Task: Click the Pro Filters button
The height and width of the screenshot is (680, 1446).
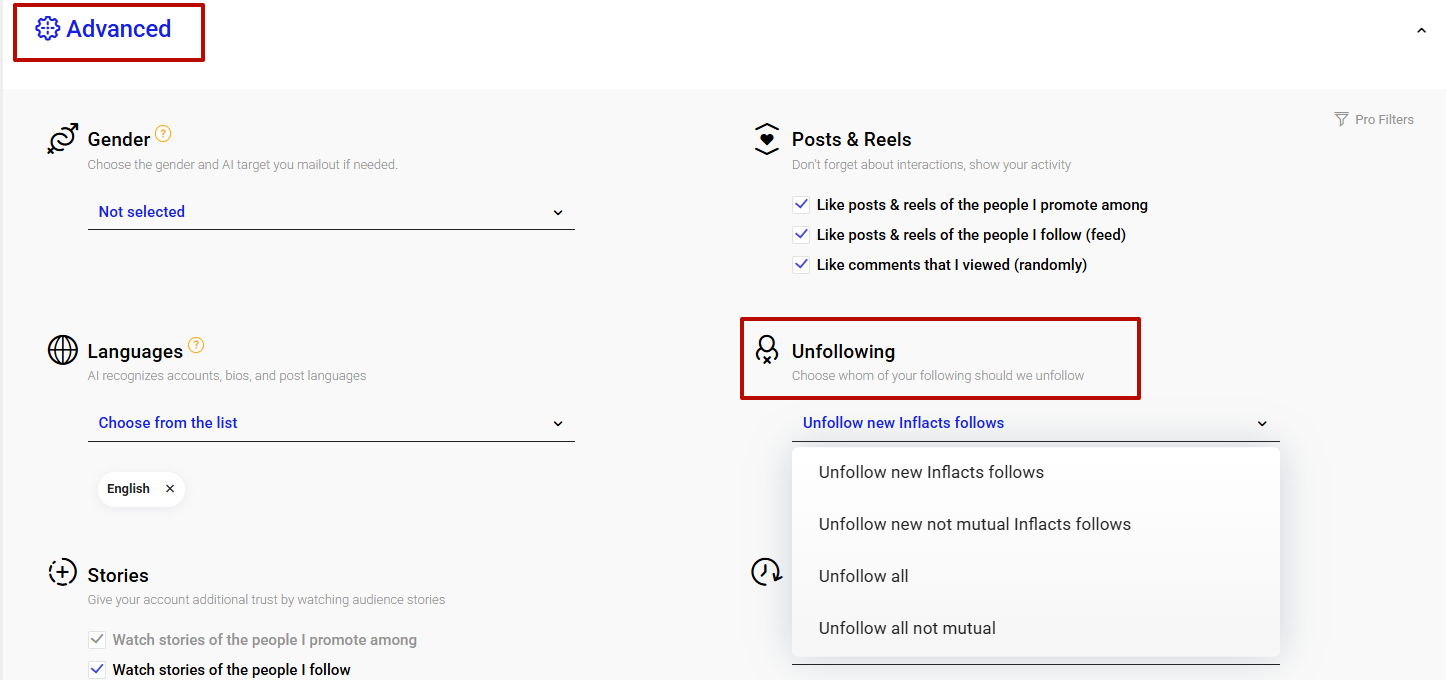Action: click(x=1383, y=119)
